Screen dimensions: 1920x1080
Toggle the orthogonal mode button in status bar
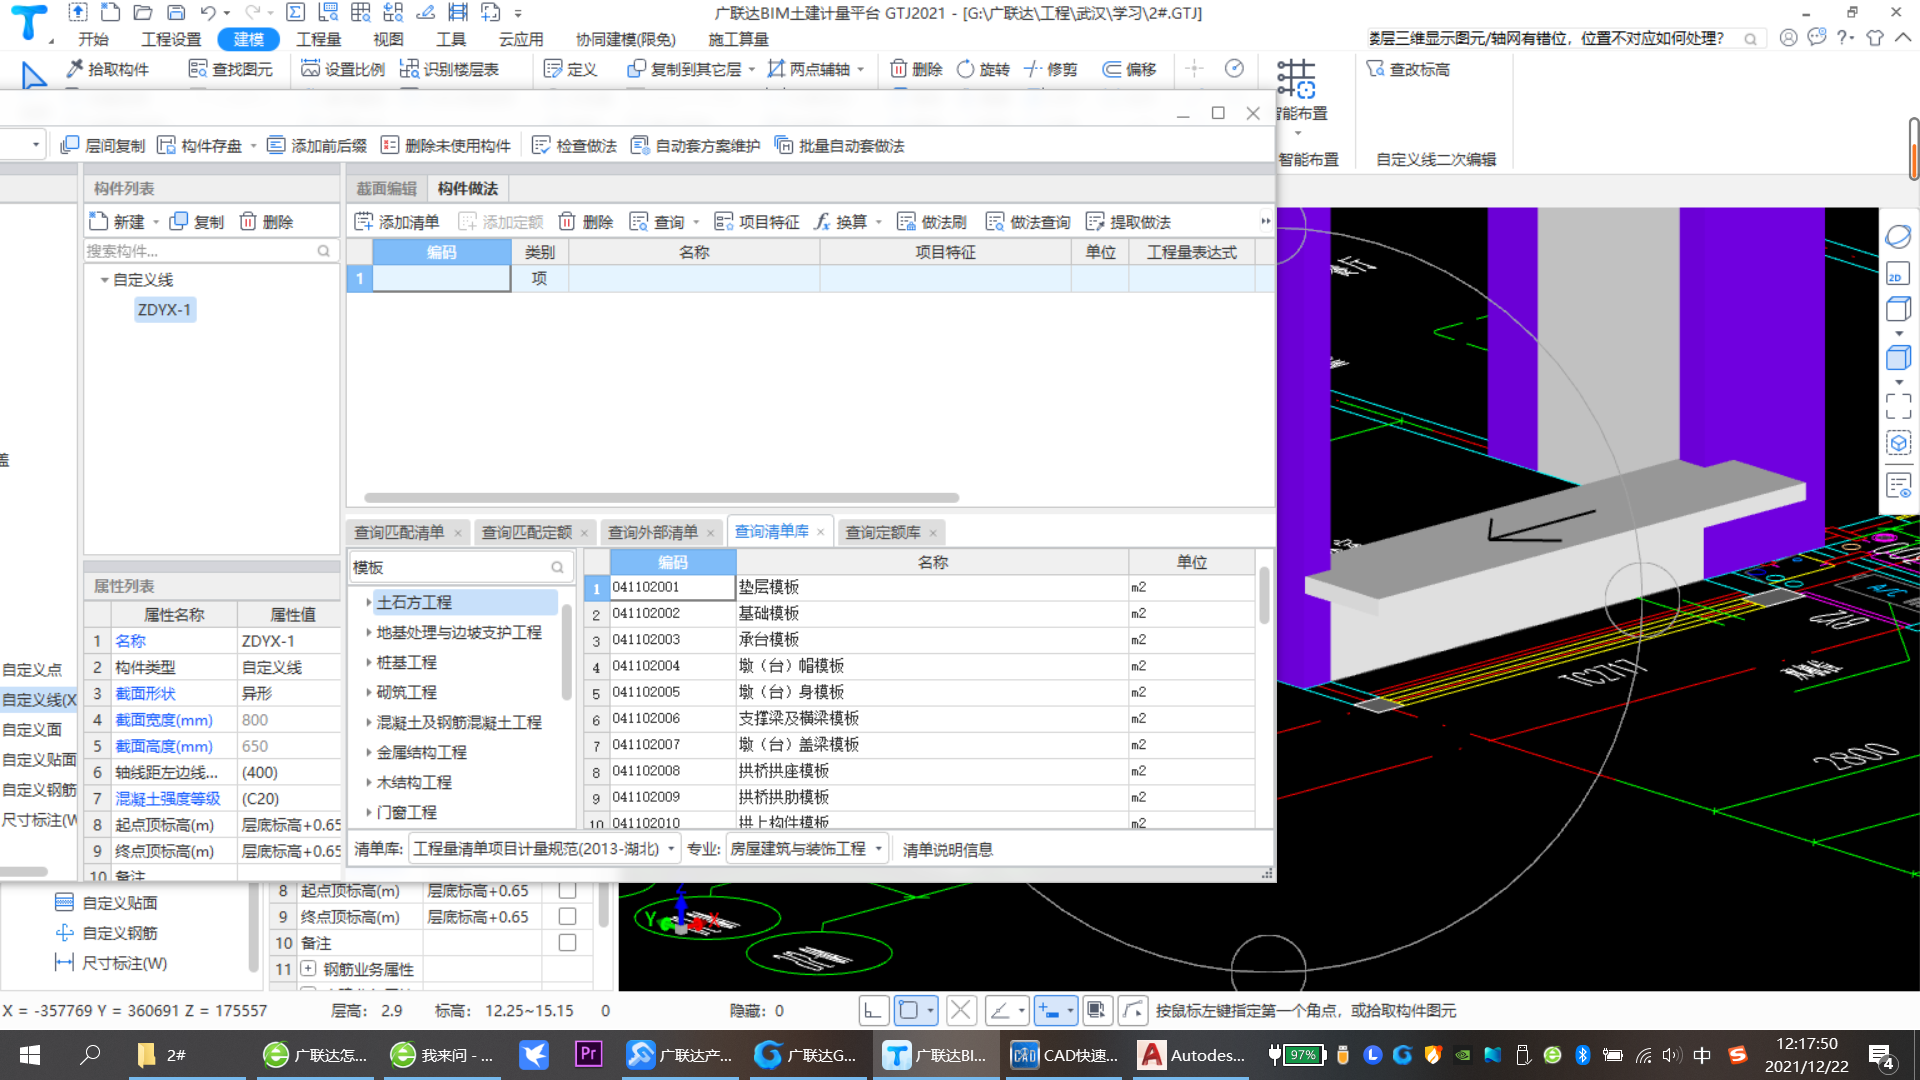873,1011
